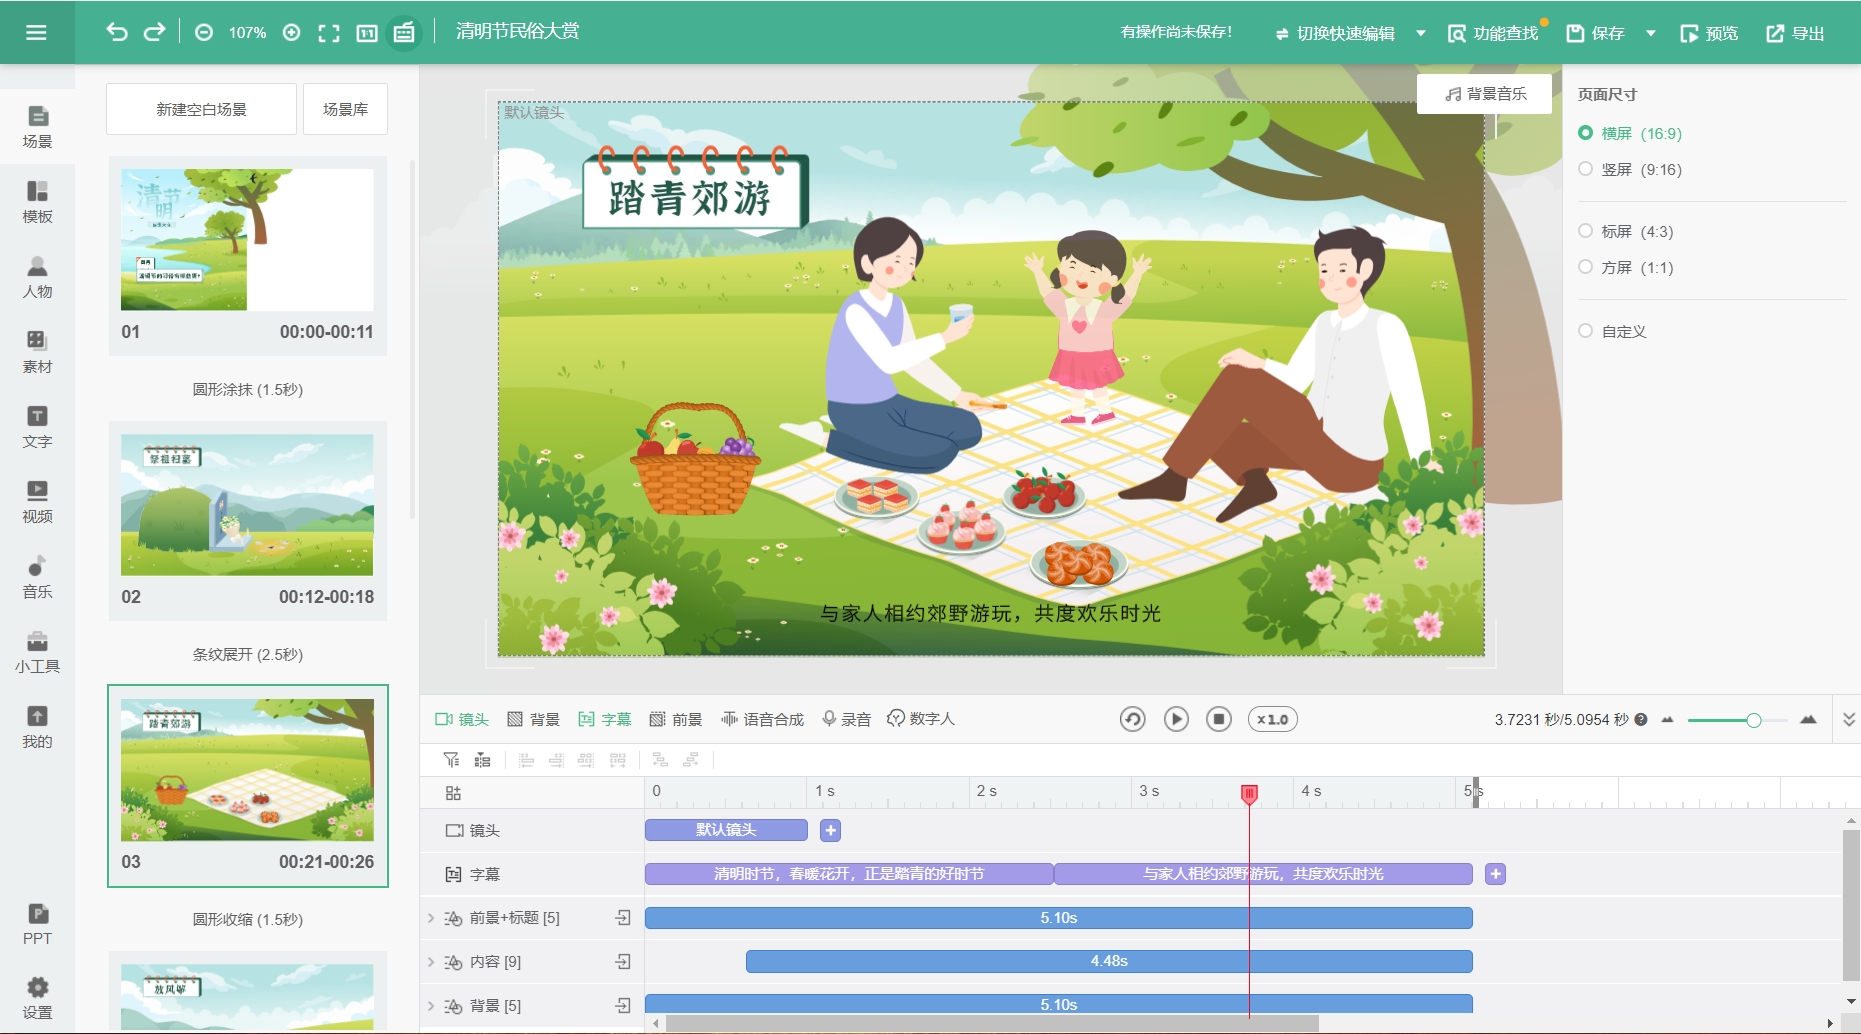Image resolution: width=1861 pixels, height=1034 pixels.
Task: Open the 视频 video sidebar panel
Action: click(x=37, y=502)
